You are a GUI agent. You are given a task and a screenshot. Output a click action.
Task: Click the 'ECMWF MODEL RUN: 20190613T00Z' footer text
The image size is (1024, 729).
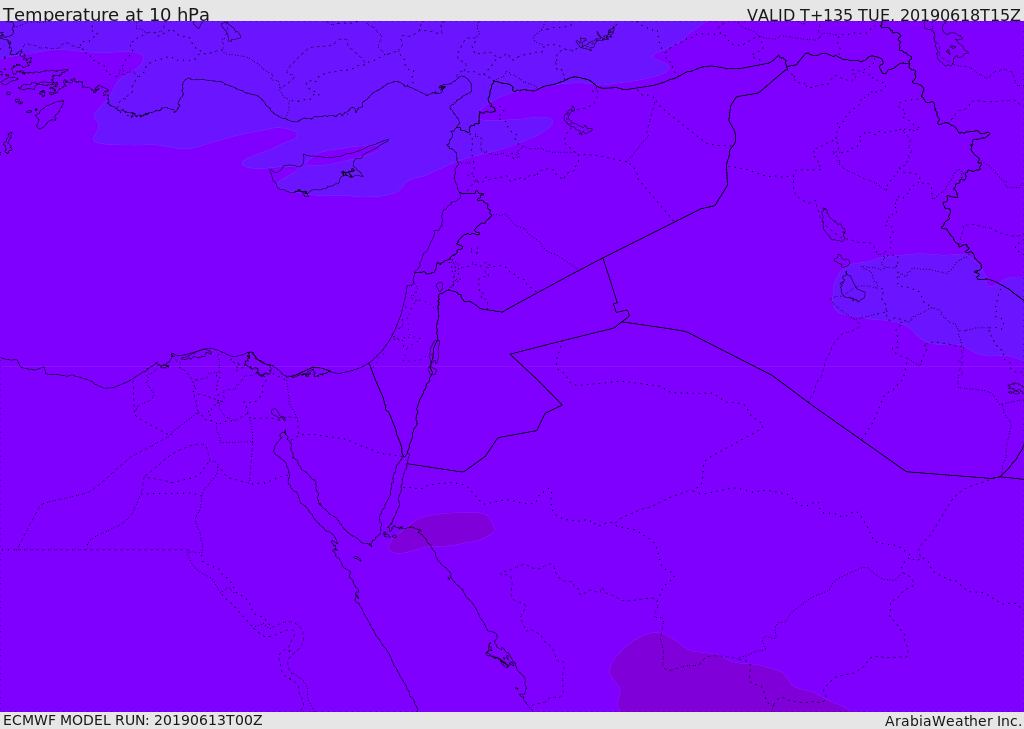(133, 720)
